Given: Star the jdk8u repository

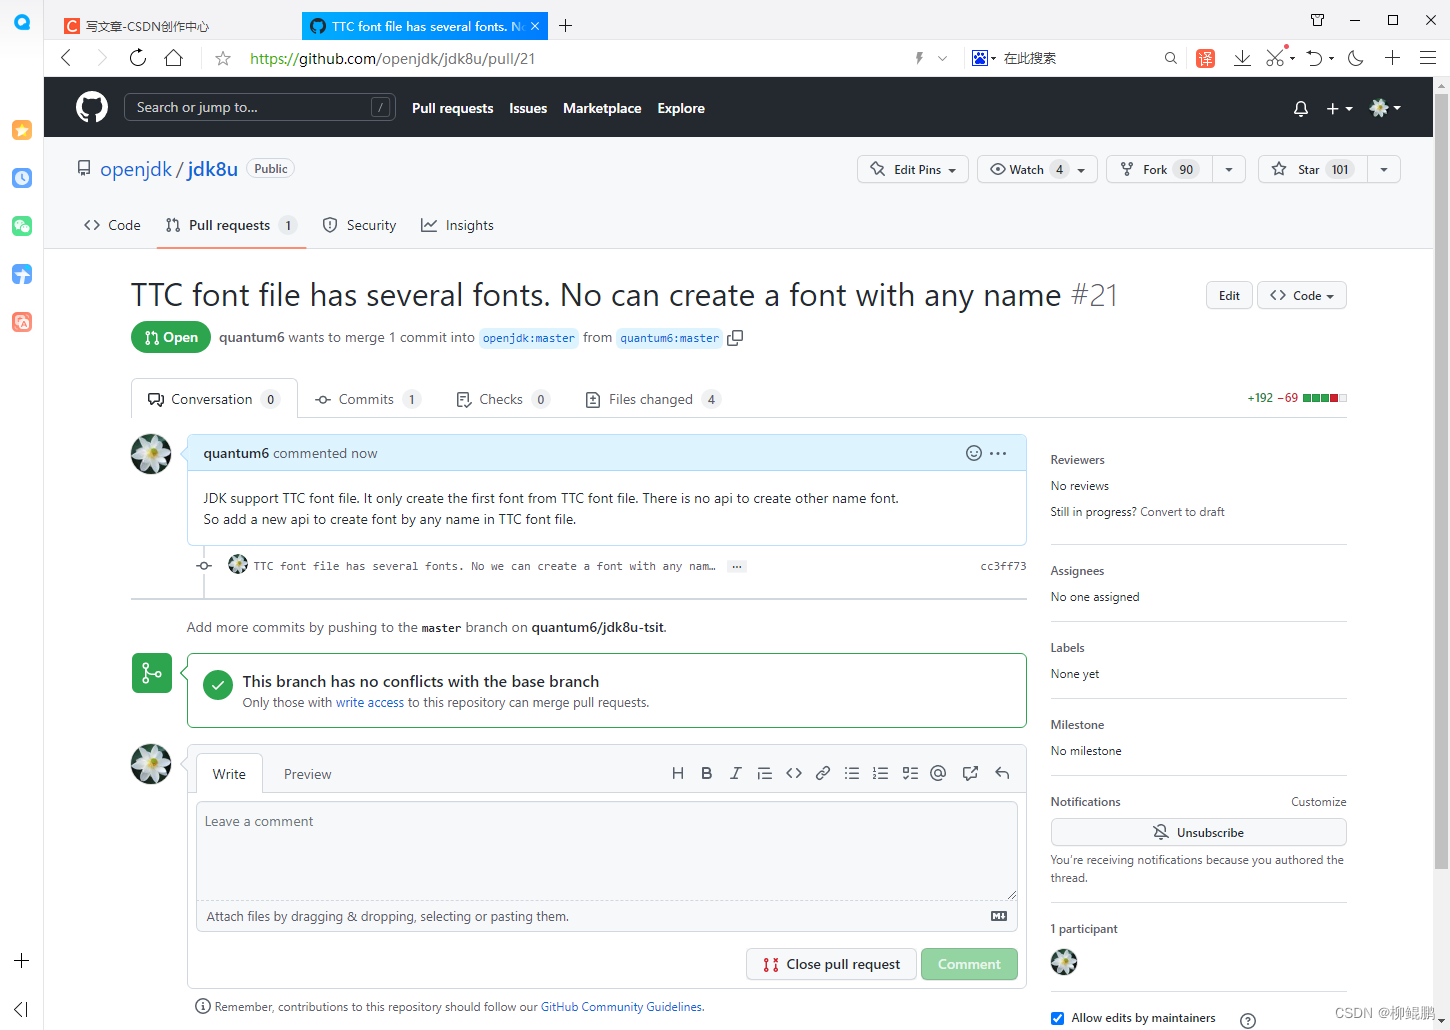Looking at the screenshot, I should click(1311, 169).
